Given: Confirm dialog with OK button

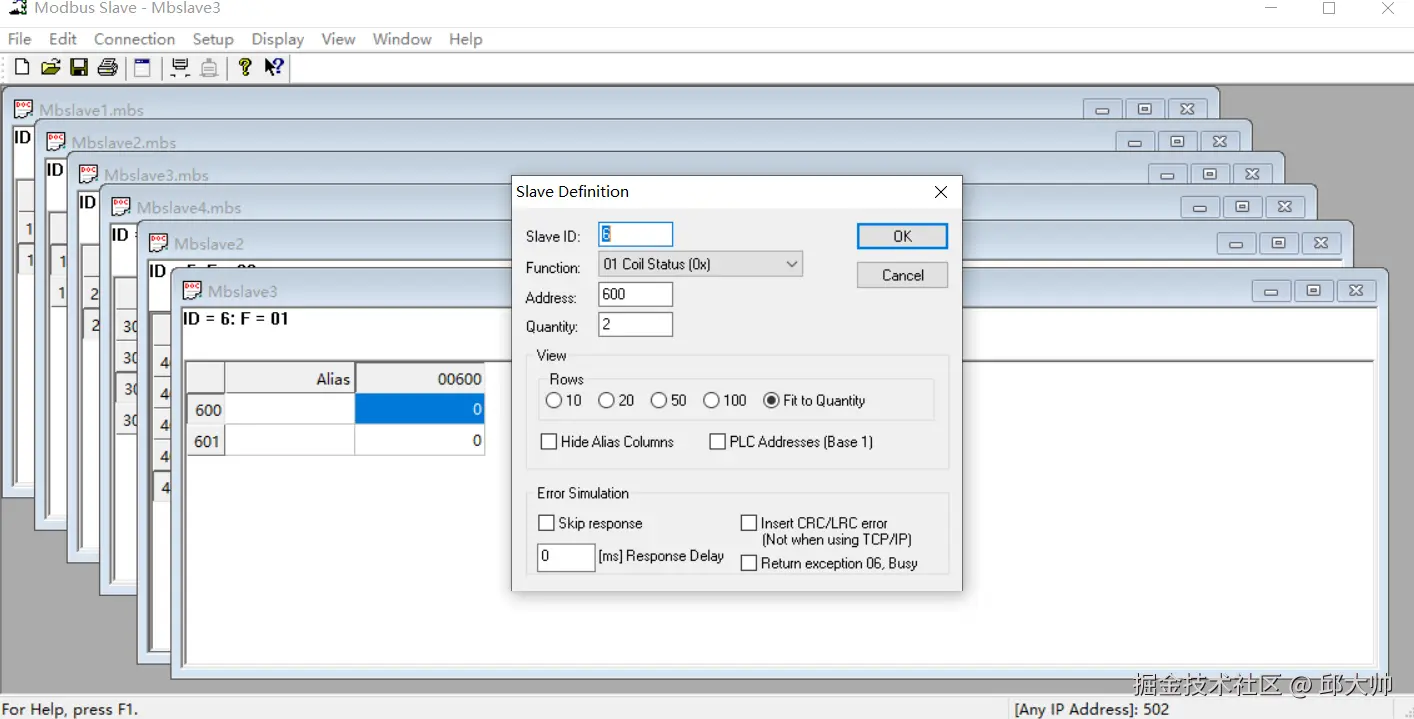Looking at the screenshot, I should (902, 236).
